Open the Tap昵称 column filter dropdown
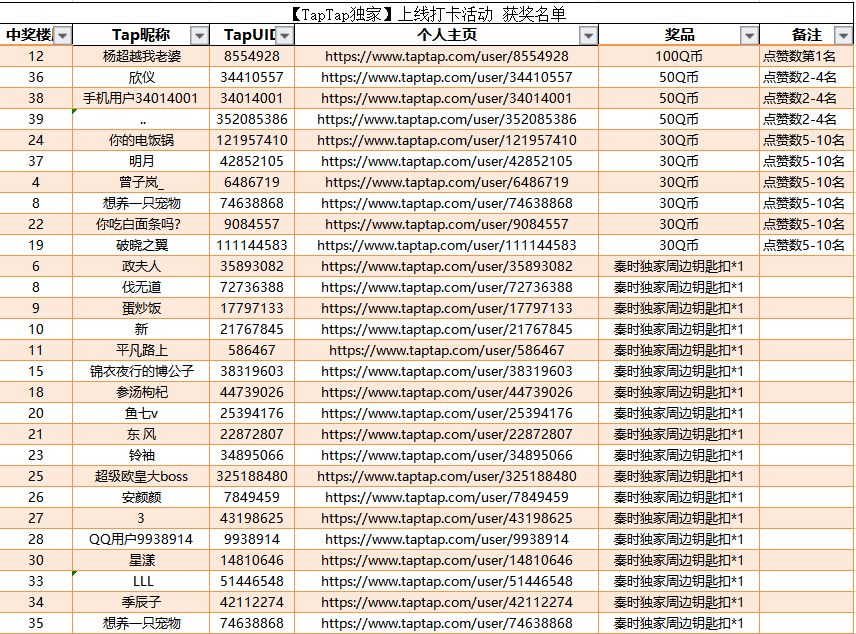The height and width of the screenshot is (634, 856). click(199, 36)
